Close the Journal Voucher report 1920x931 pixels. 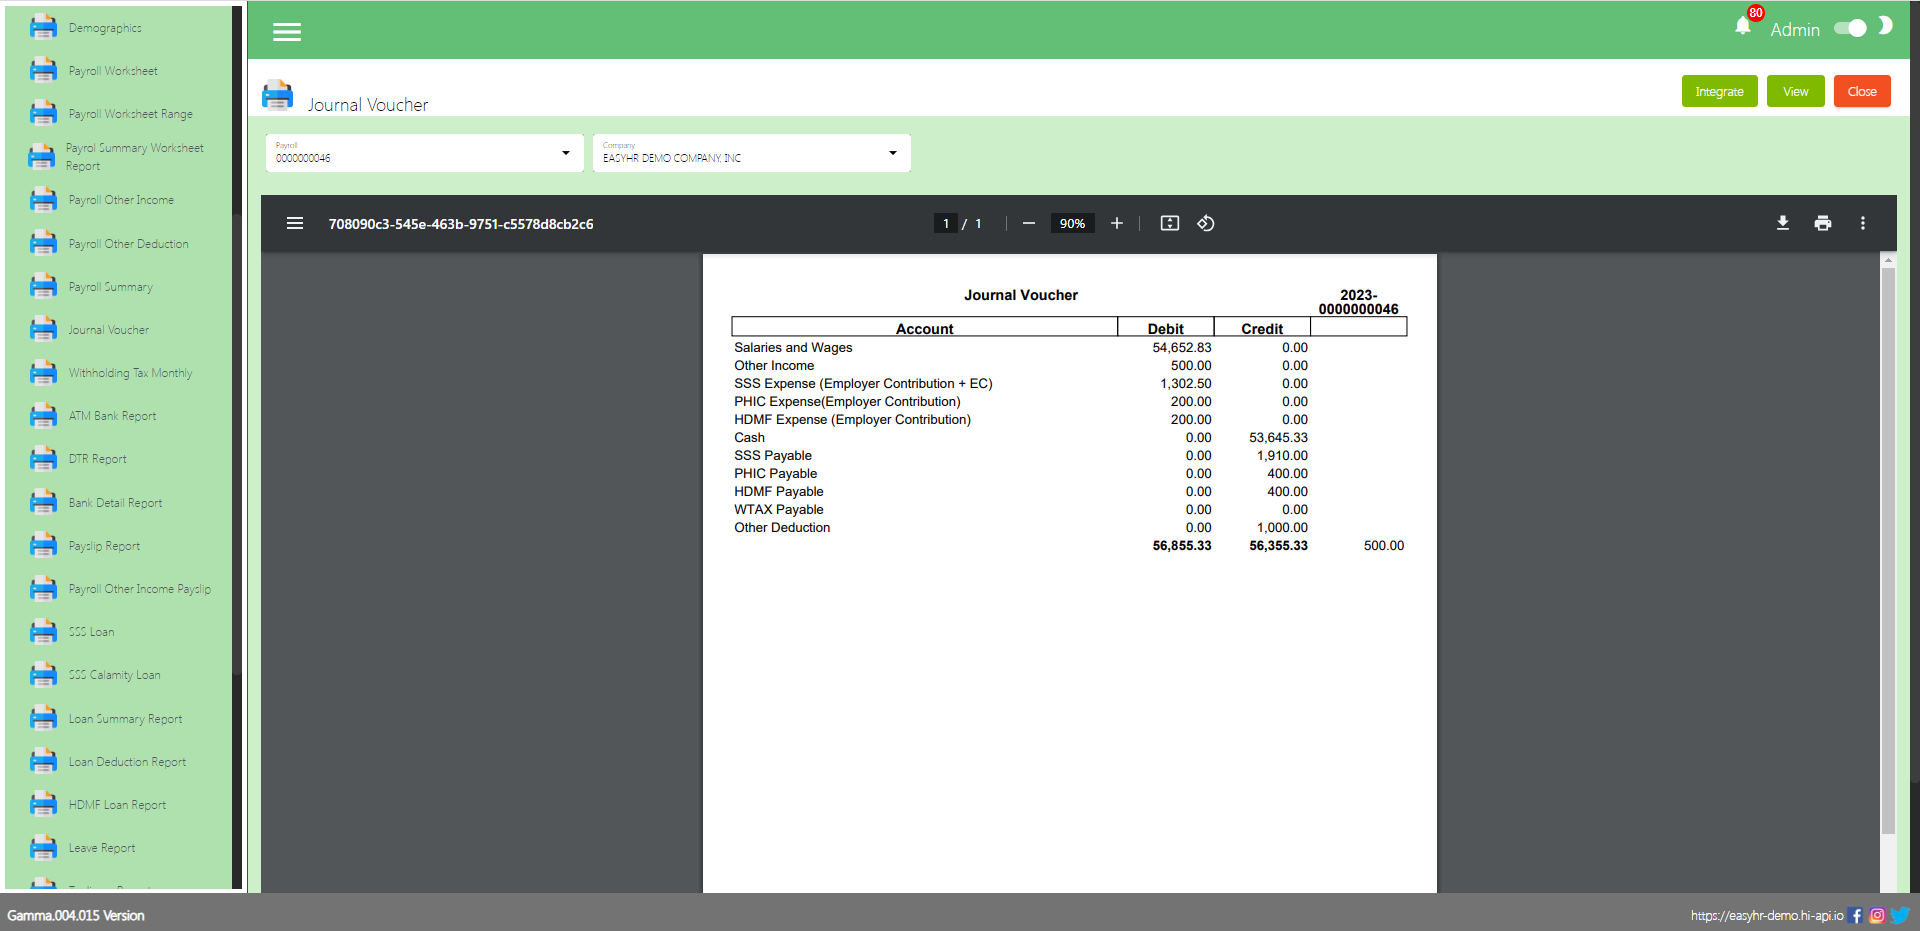(x=1861, y=91)
